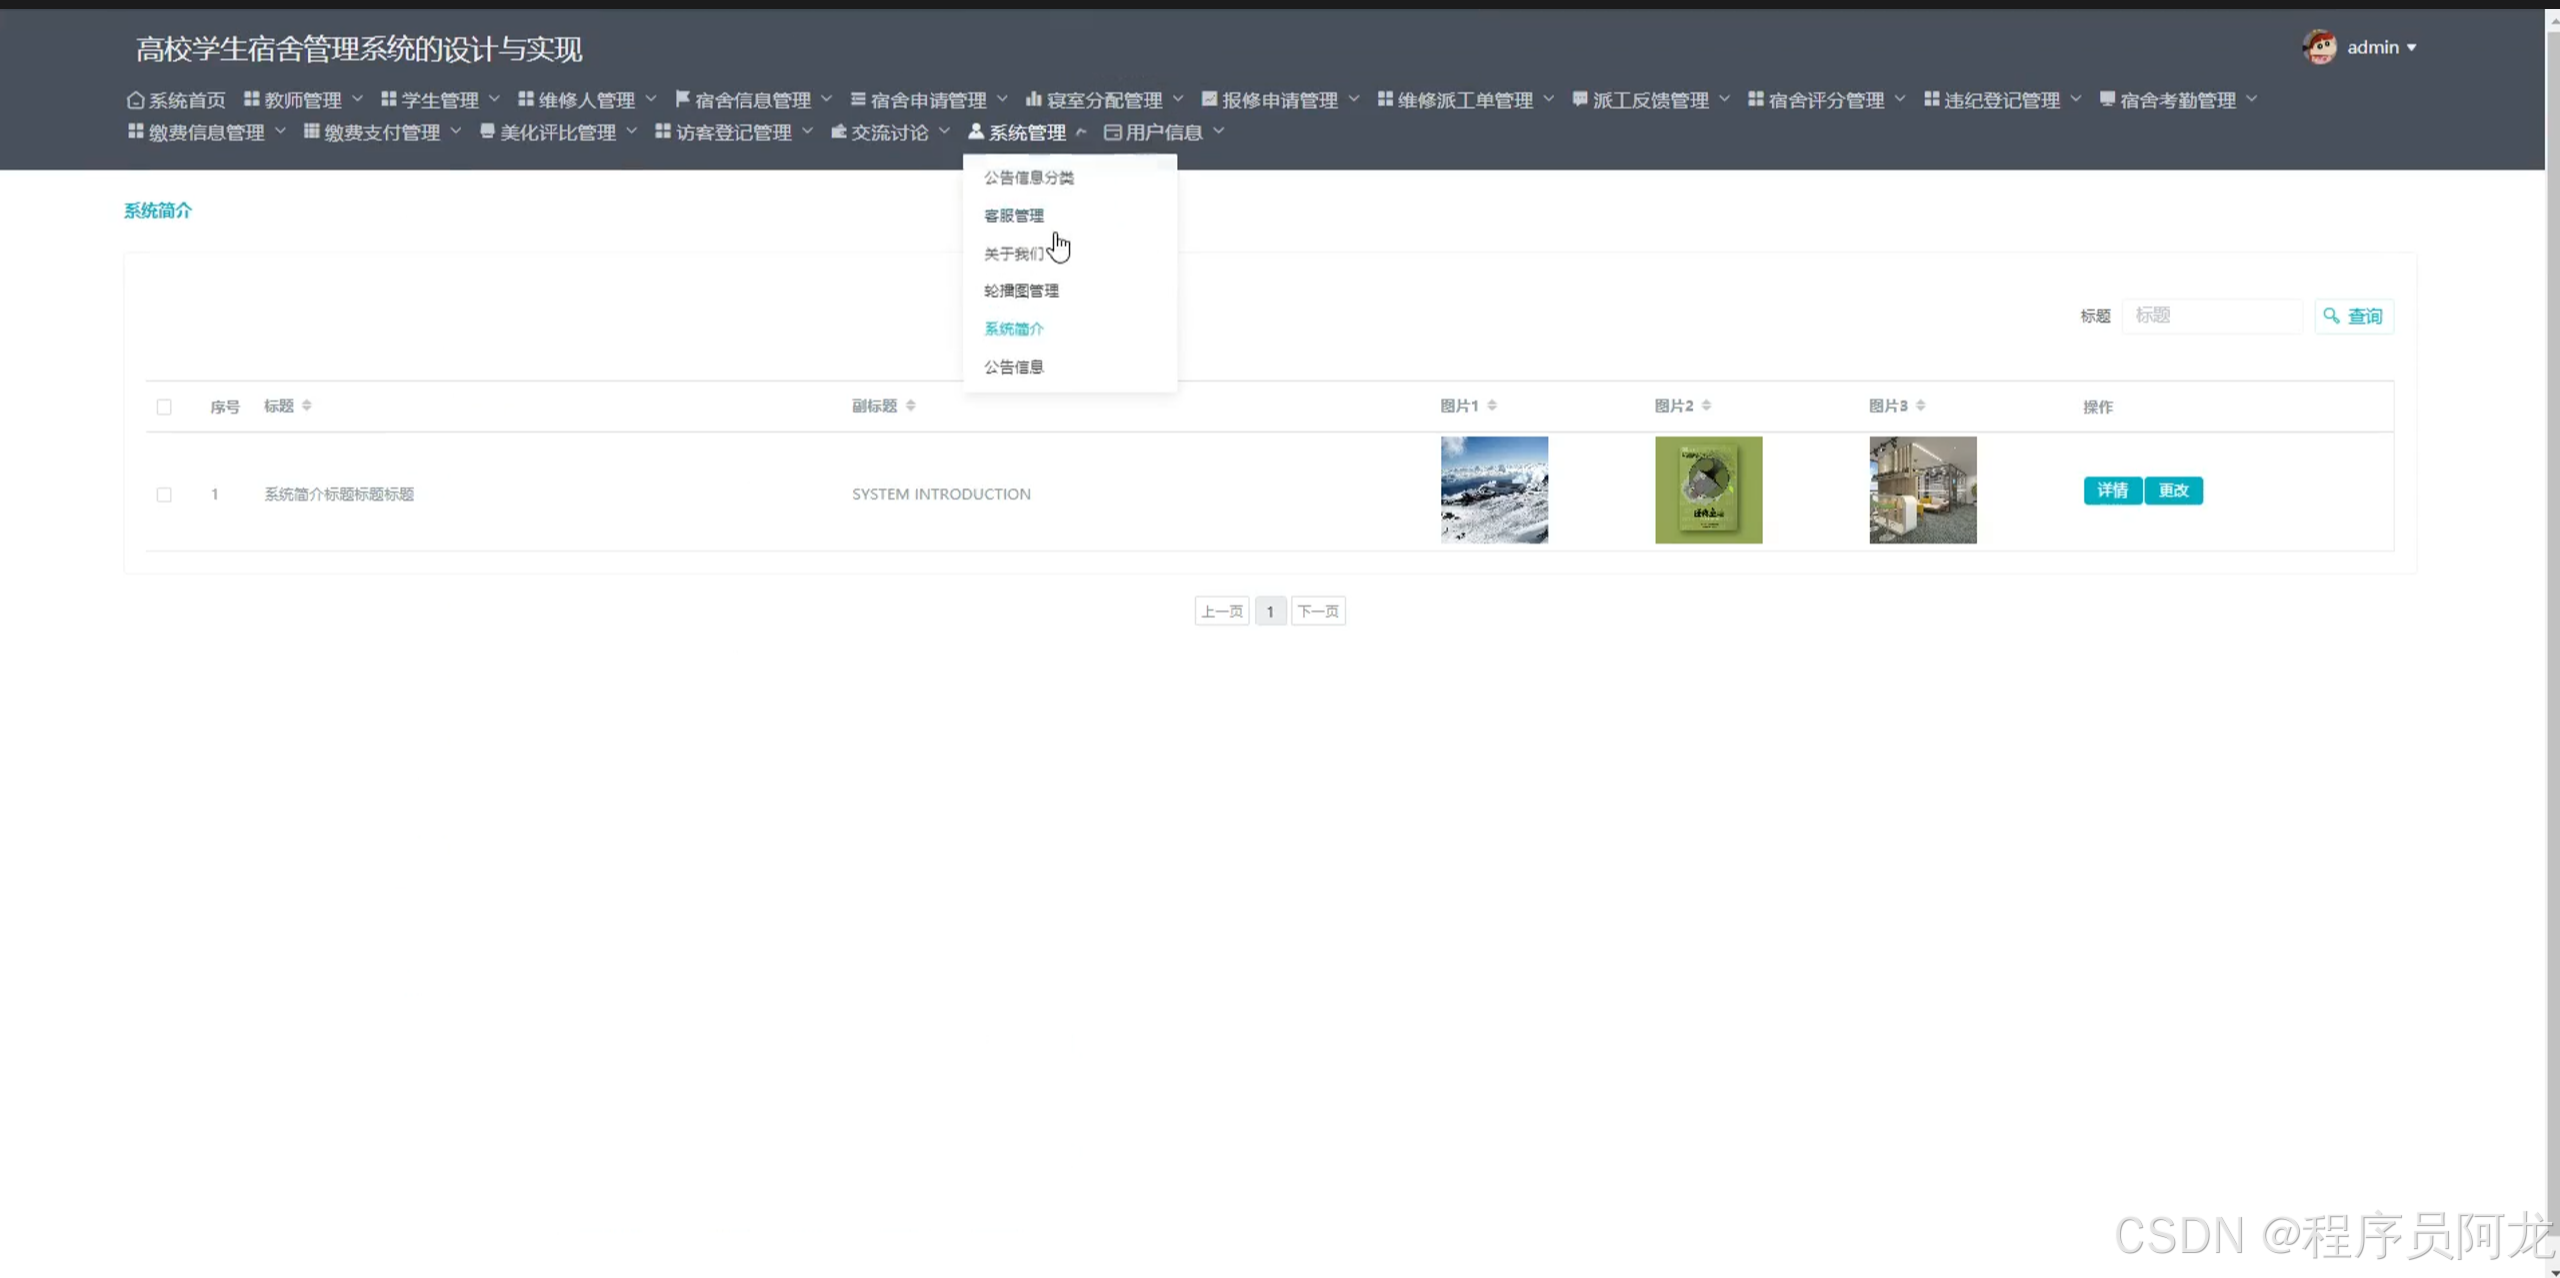2560x1278 pixels.
Task: Expand the admin user dropdown arrow
Action: click(x=2411, y=48)
